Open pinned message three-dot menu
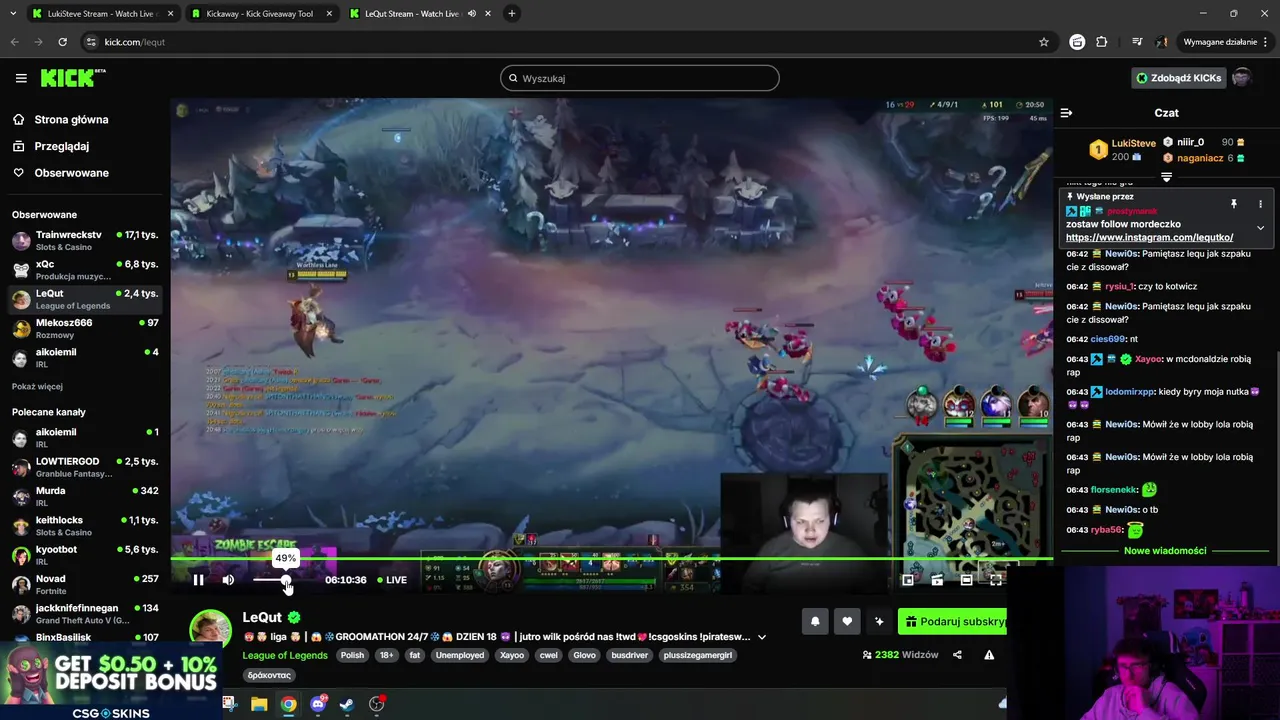The width and height of the screenshot is (1280, 720). (1260, 203)
